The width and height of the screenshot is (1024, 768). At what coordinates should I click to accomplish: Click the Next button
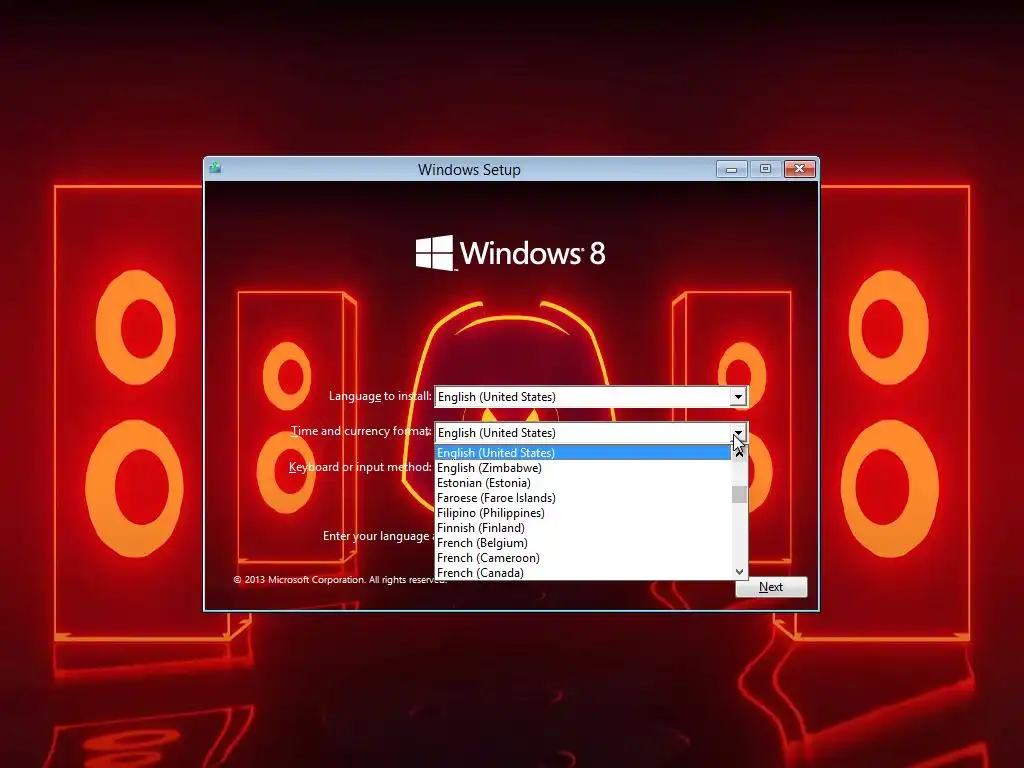click(771, 586)
